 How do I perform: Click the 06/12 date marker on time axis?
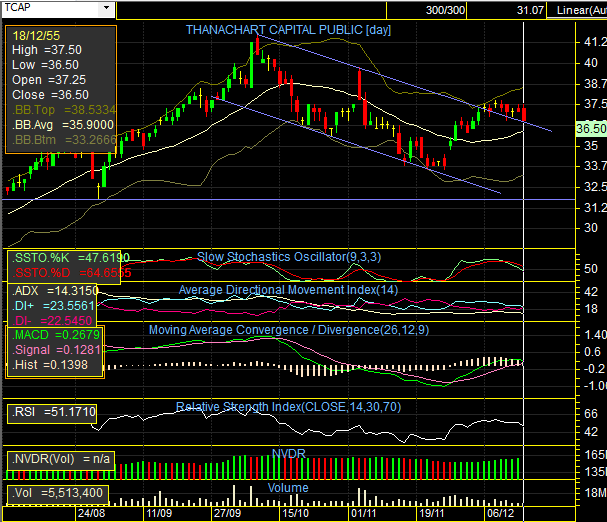[500, 513]
